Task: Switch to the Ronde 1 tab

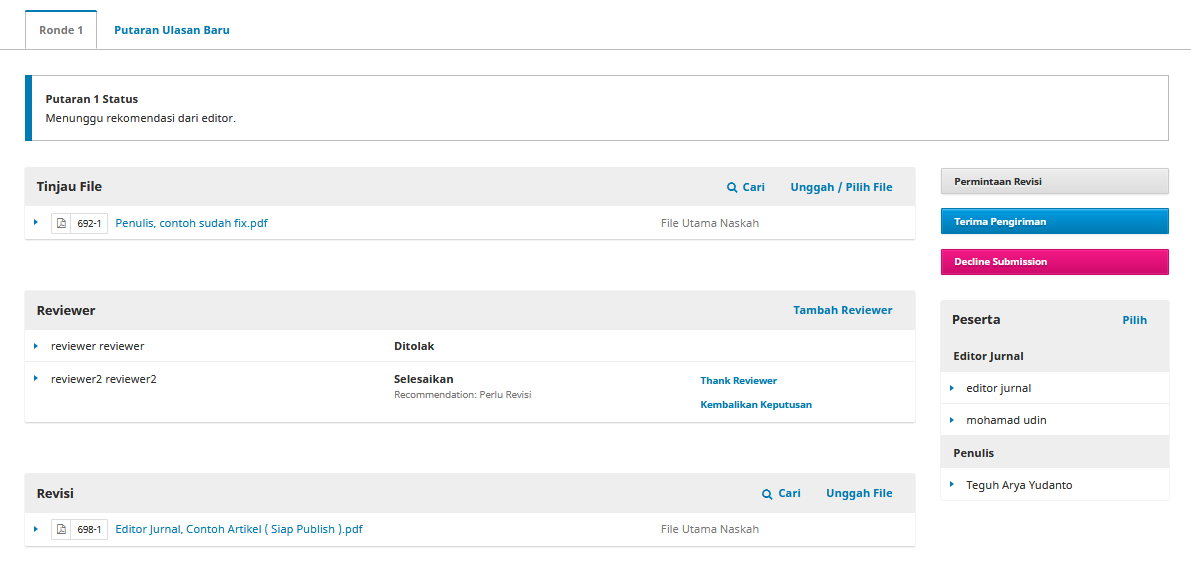Action: point(61,30)
